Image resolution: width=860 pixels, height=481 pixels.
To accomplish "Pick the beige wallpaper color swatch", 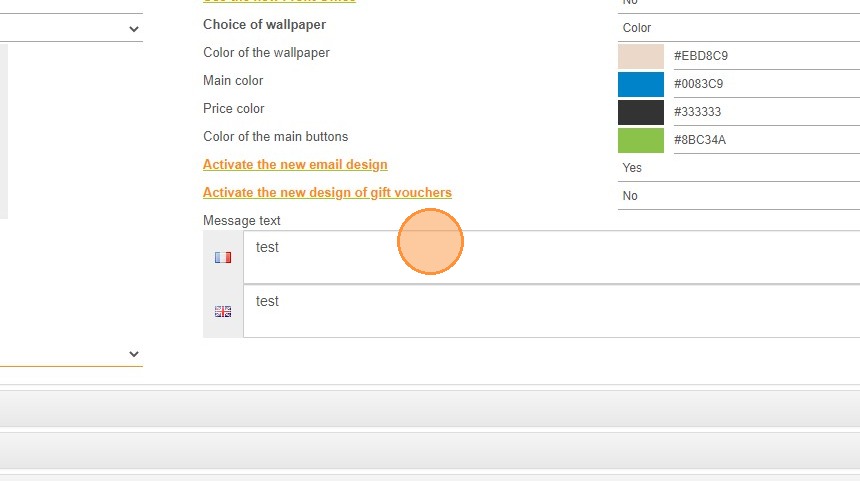I will (x=641, y=56).
